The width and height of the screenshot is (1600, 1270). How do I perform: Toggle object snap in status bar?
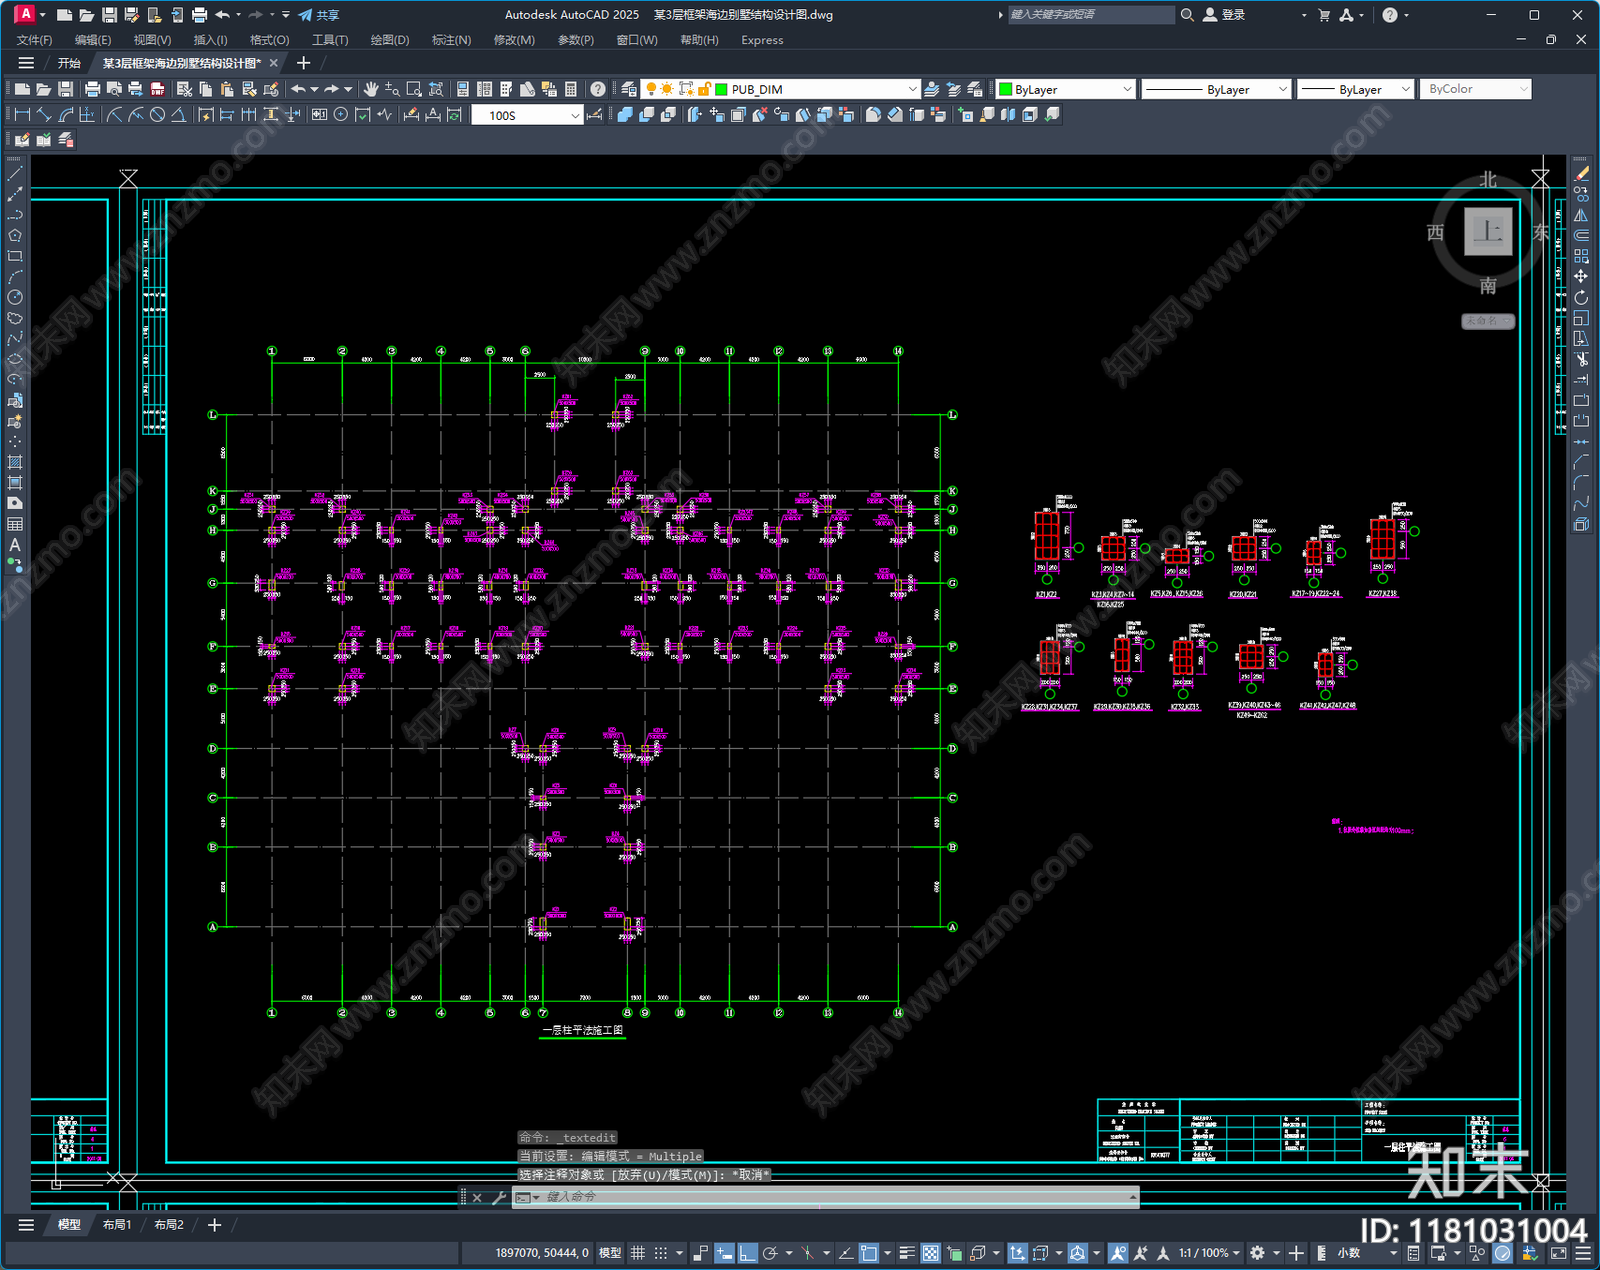[869, 1253]
